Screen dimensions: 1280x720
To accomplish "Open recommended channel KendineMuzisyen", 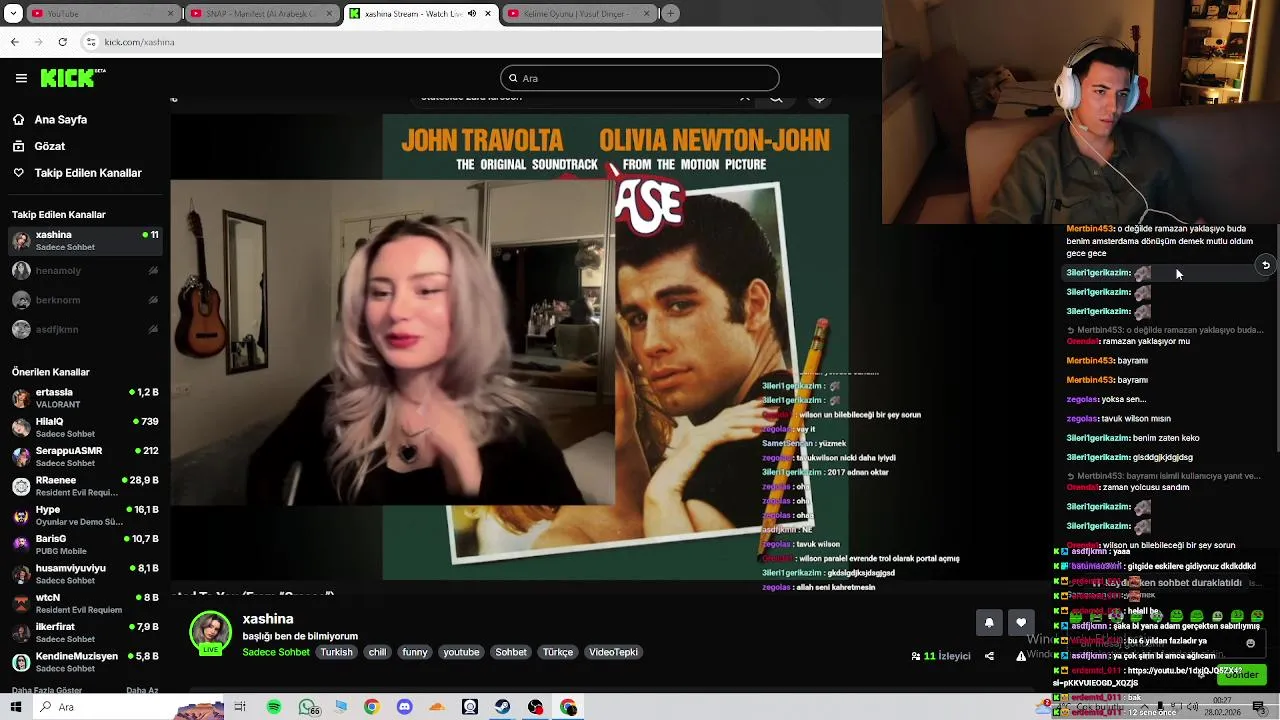I will point(85,662).
